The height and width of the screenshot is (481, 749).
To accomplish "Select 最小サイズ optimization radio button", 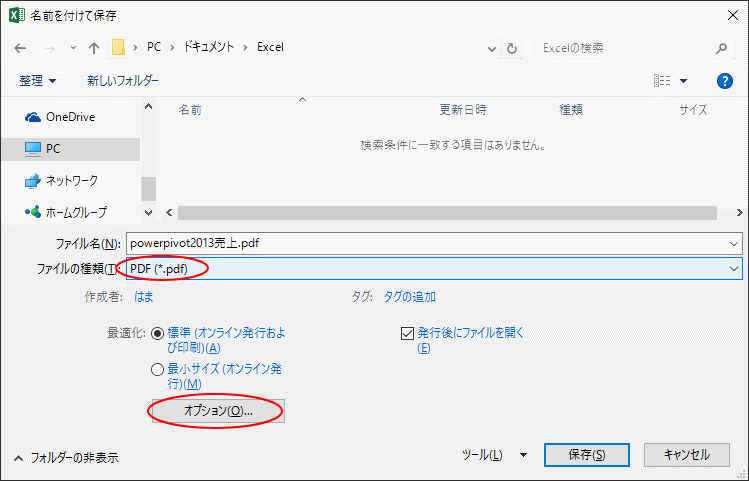I will click(x=157, y=369).
